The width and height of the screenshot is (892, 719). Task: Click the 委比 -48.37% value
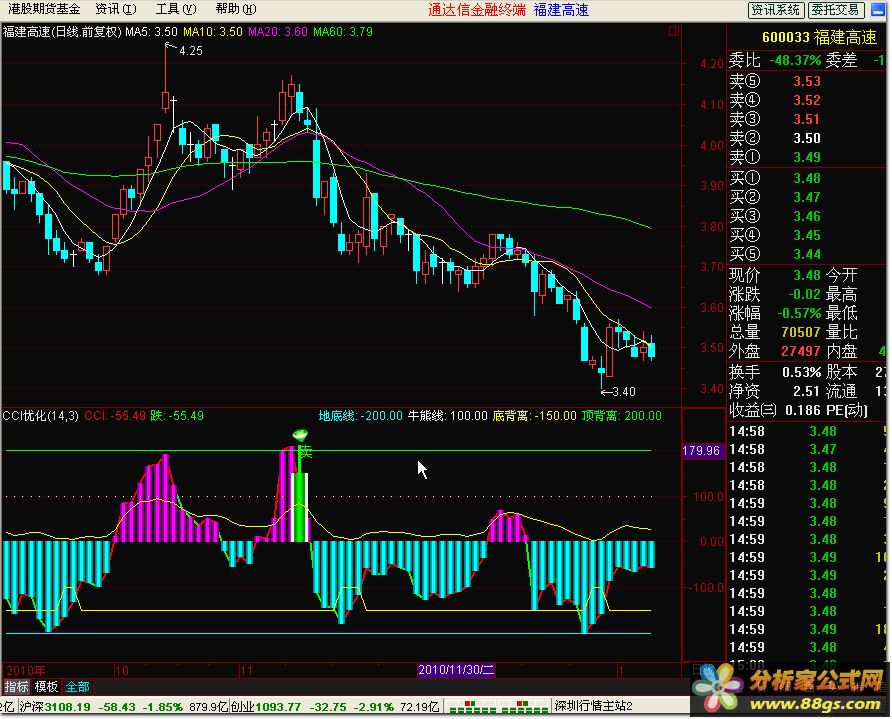pyautogui.click(x=795, y=60)
